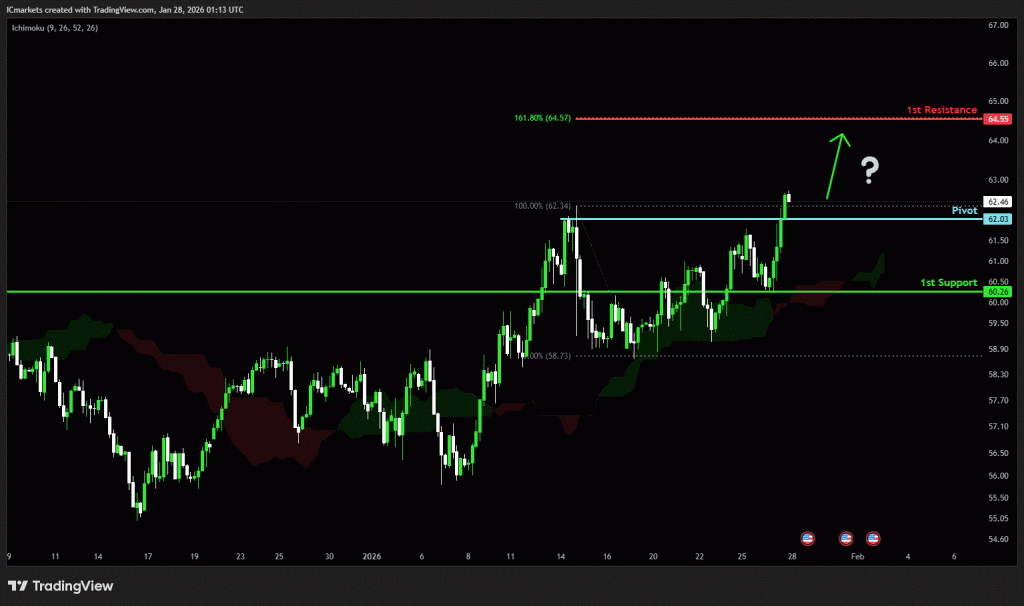
Task: Click the 67.00 value on price scale
Action: coord(996,26)
